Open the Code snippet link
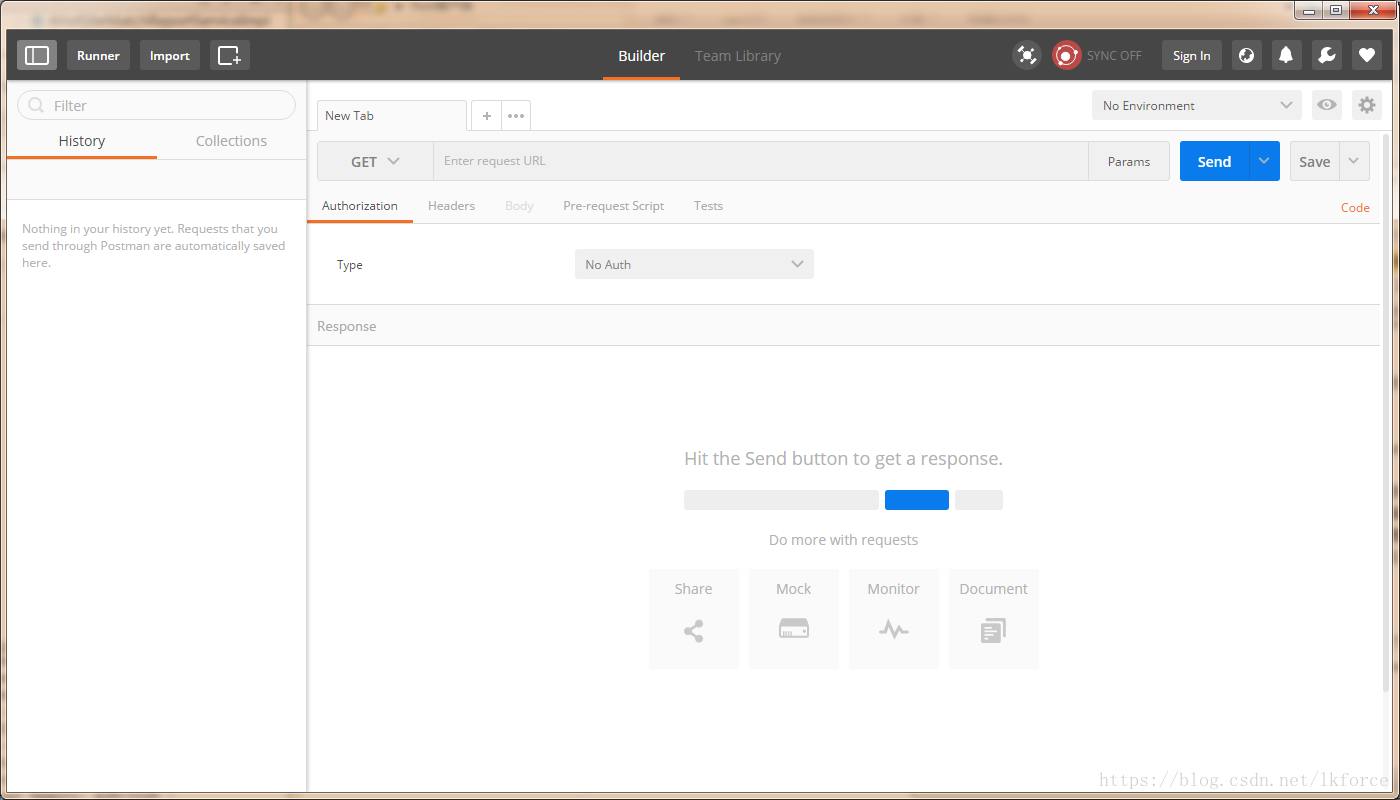This screenshot has height=800, width=1400. click(x=1355, y=207)
